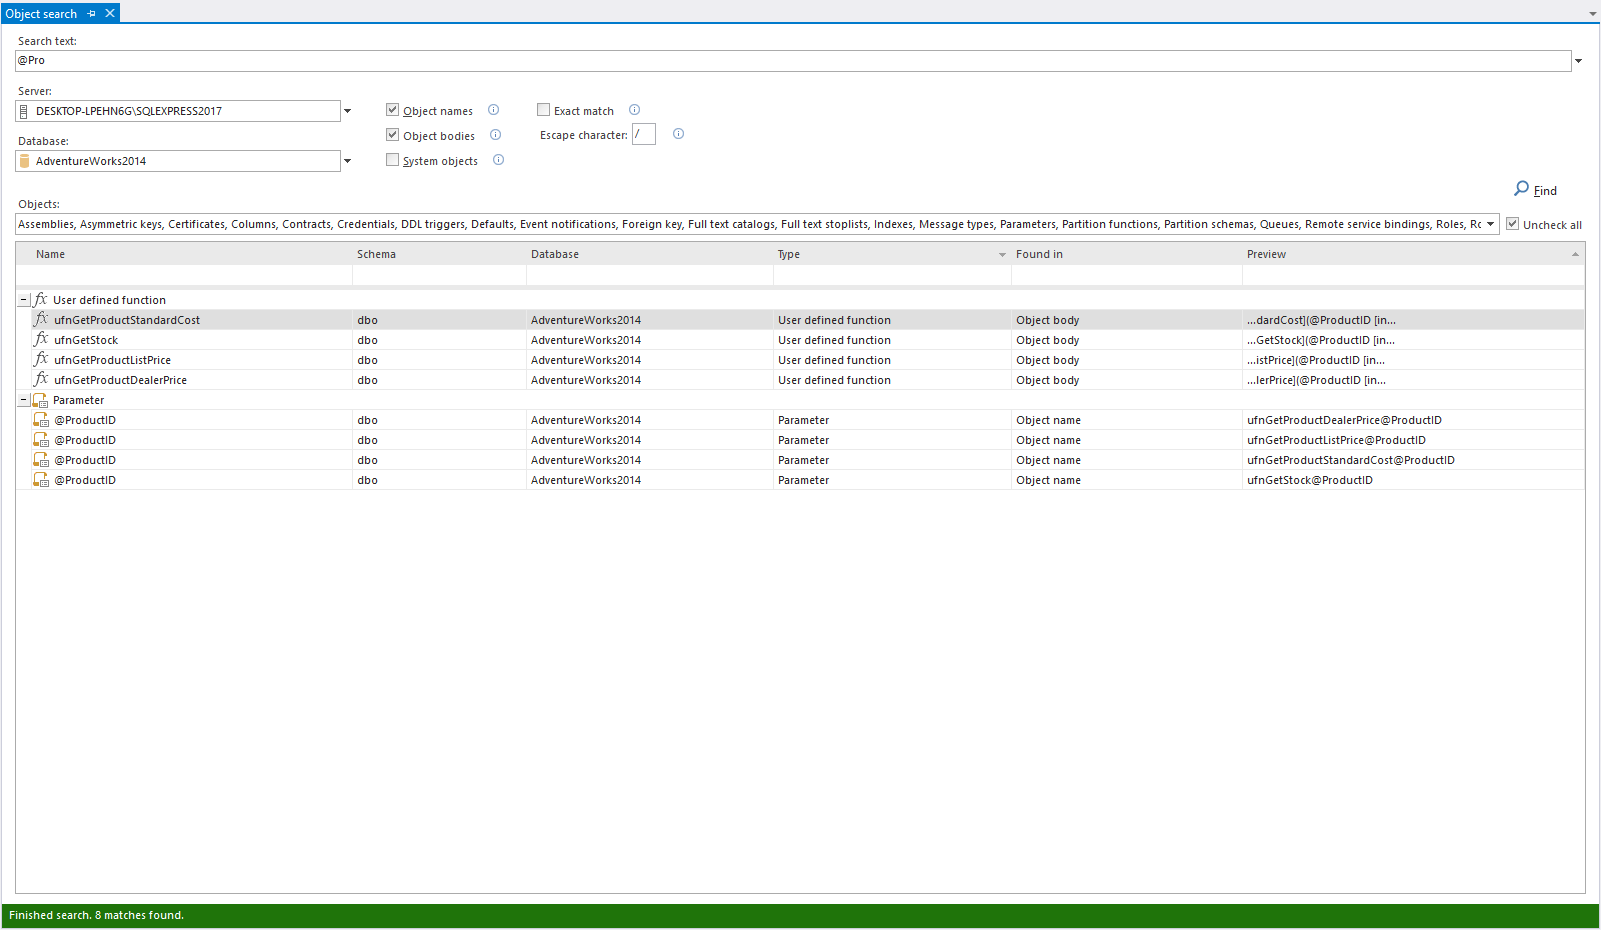This screenshot has width=1601, height=930.
Task: Click the function icon of ufnGetProductListPrice
Action: (41, 359)
